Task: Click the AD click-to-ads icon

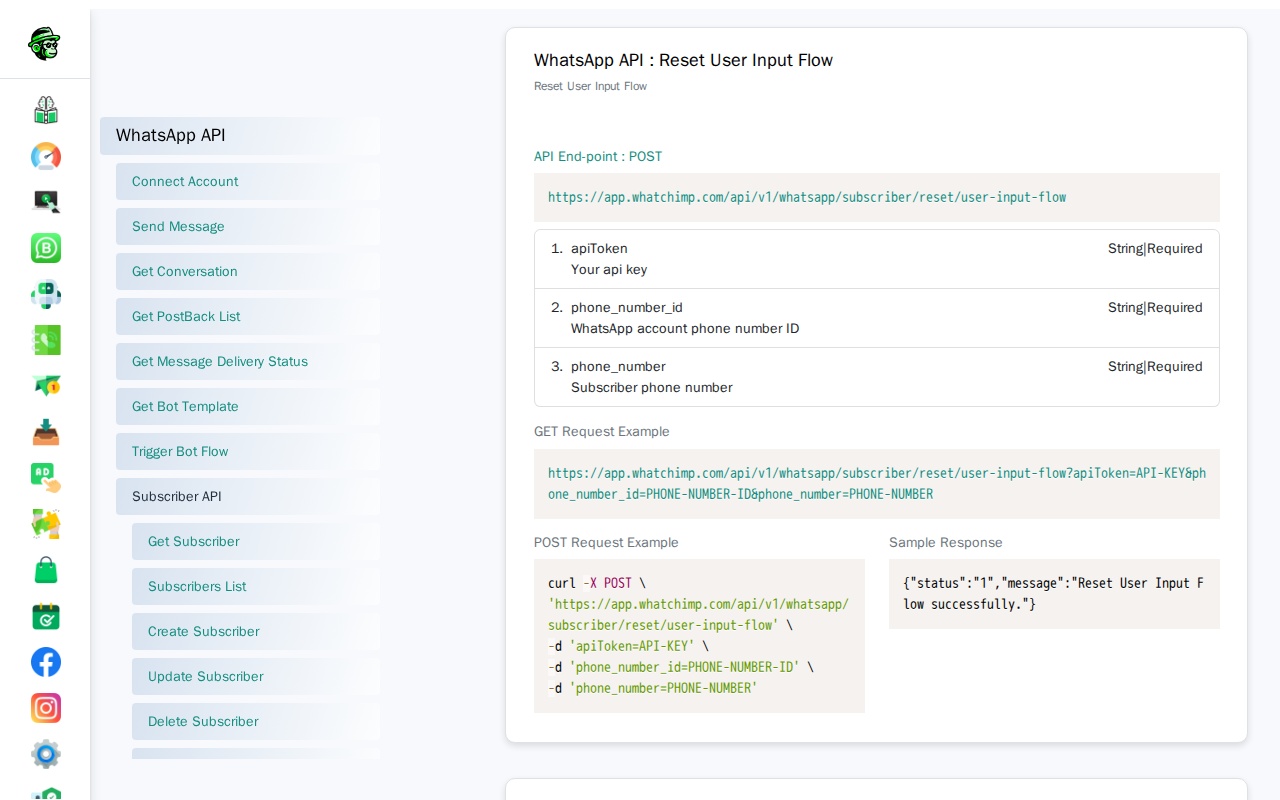Action: [x=46, y=478]
